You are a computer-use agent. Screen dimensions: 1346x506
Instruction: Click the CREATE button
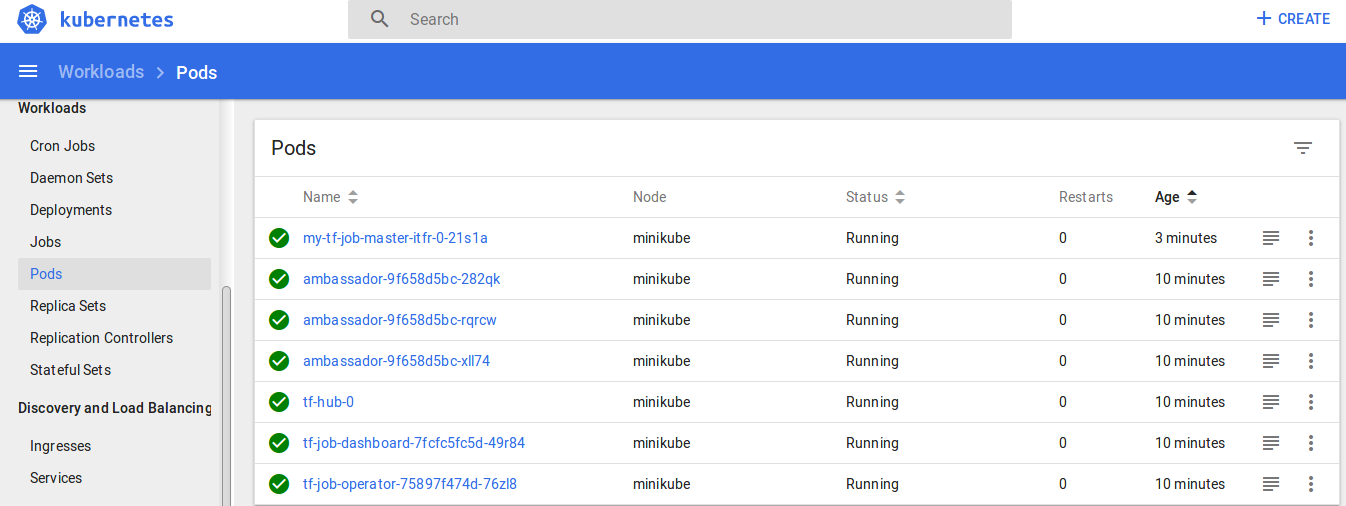[x=1292, y=19]
